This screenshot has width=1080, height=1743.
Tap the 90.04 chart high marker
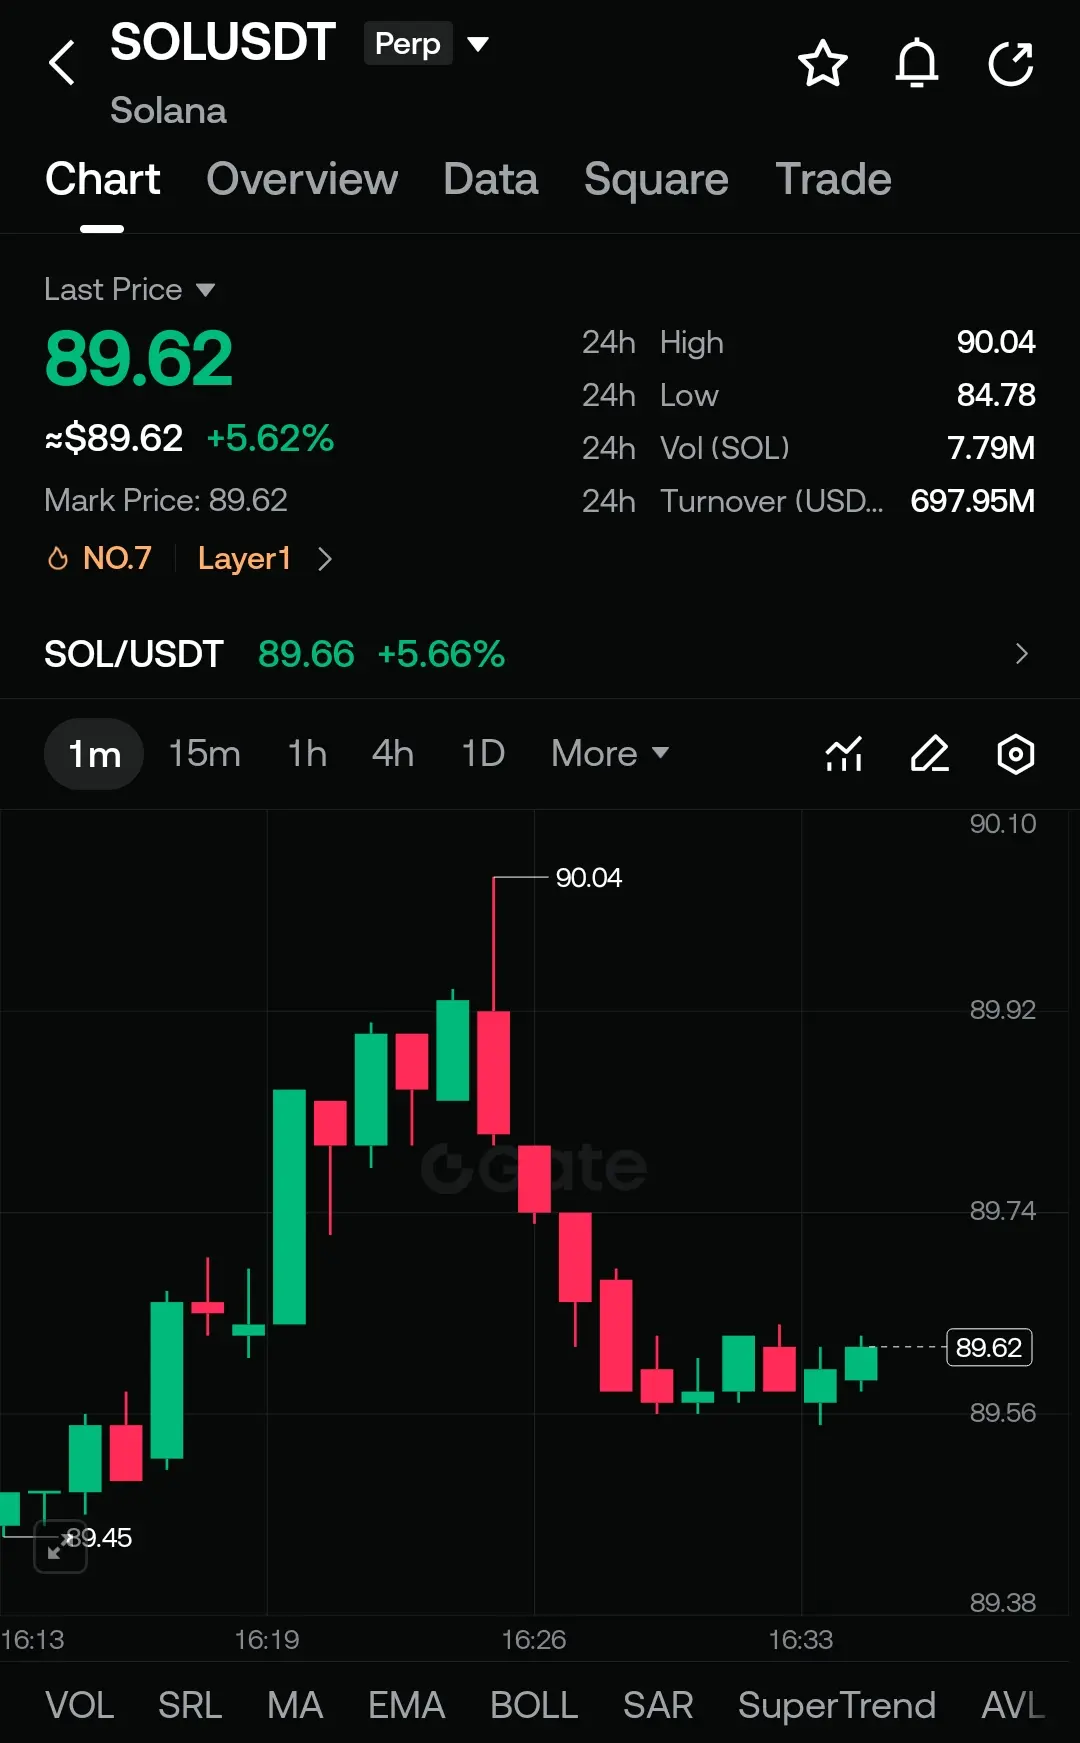(589, 878)
